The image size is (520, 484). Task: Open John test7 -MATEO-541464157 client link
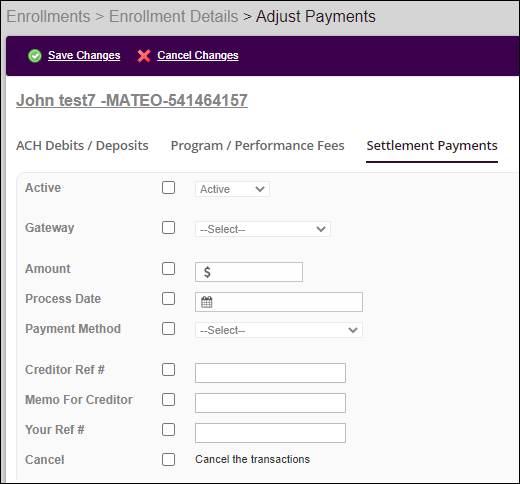(132, 100)
